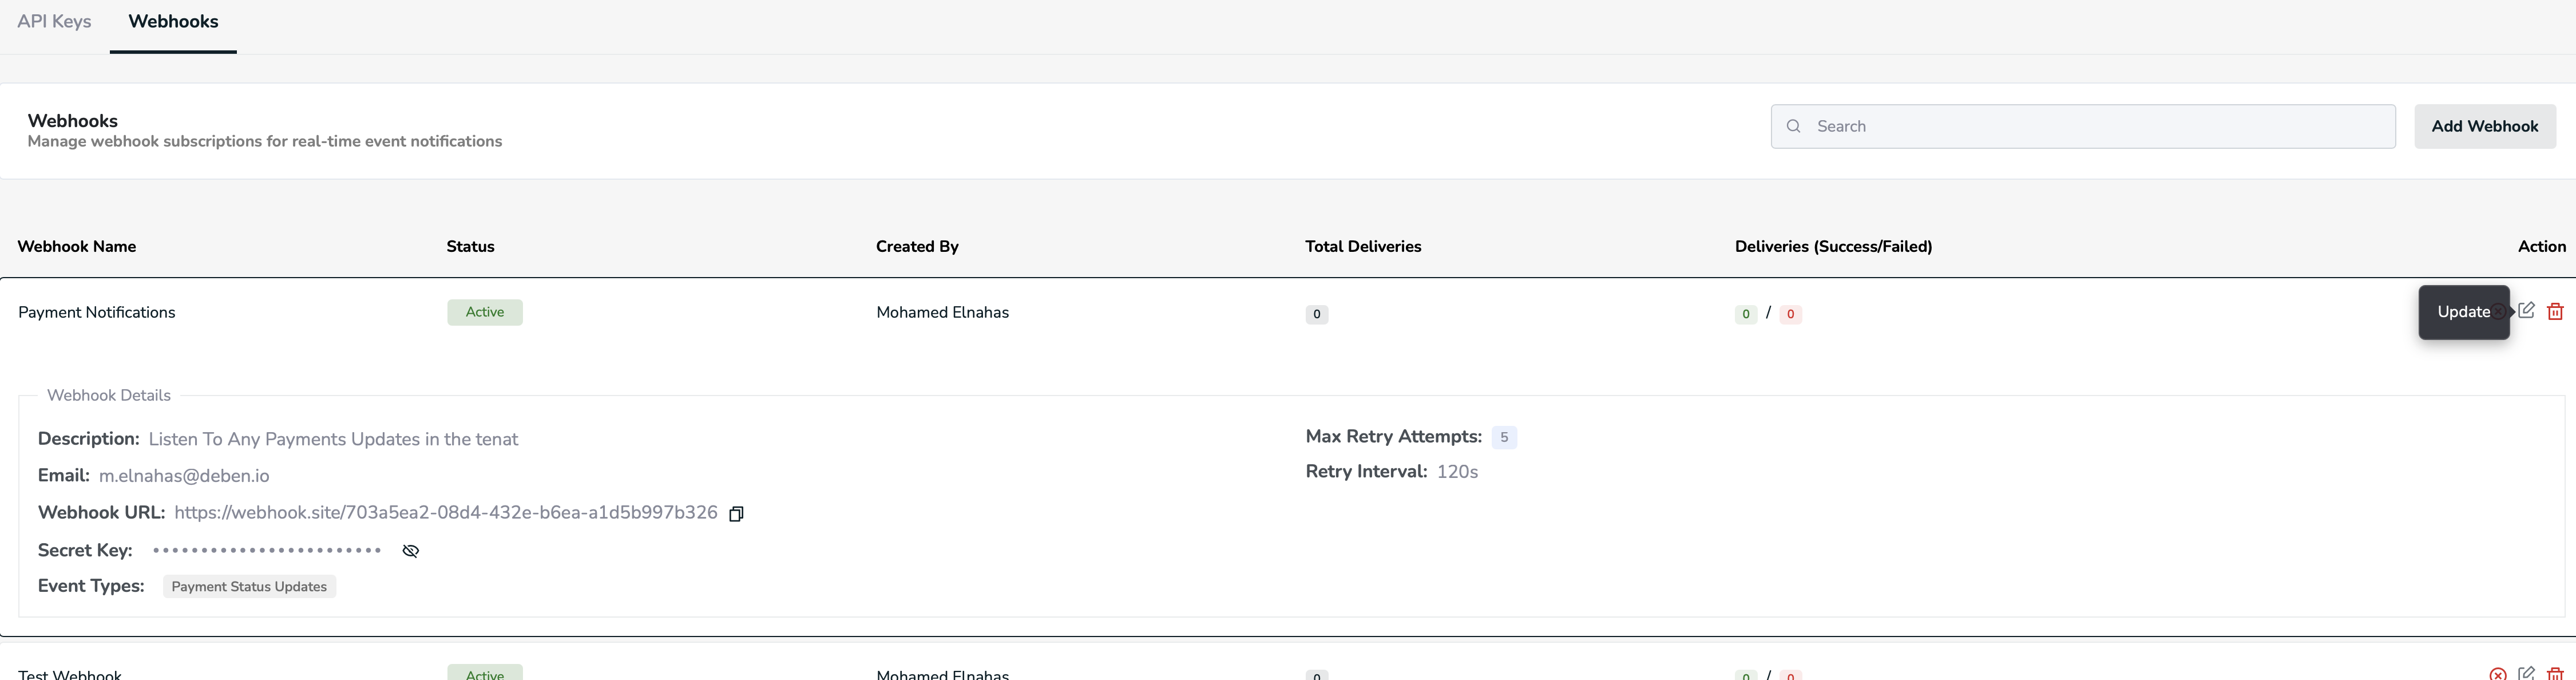Open the webhook.site URL link
Viewport: 2576px width, 680px height.
pos(445,513)
